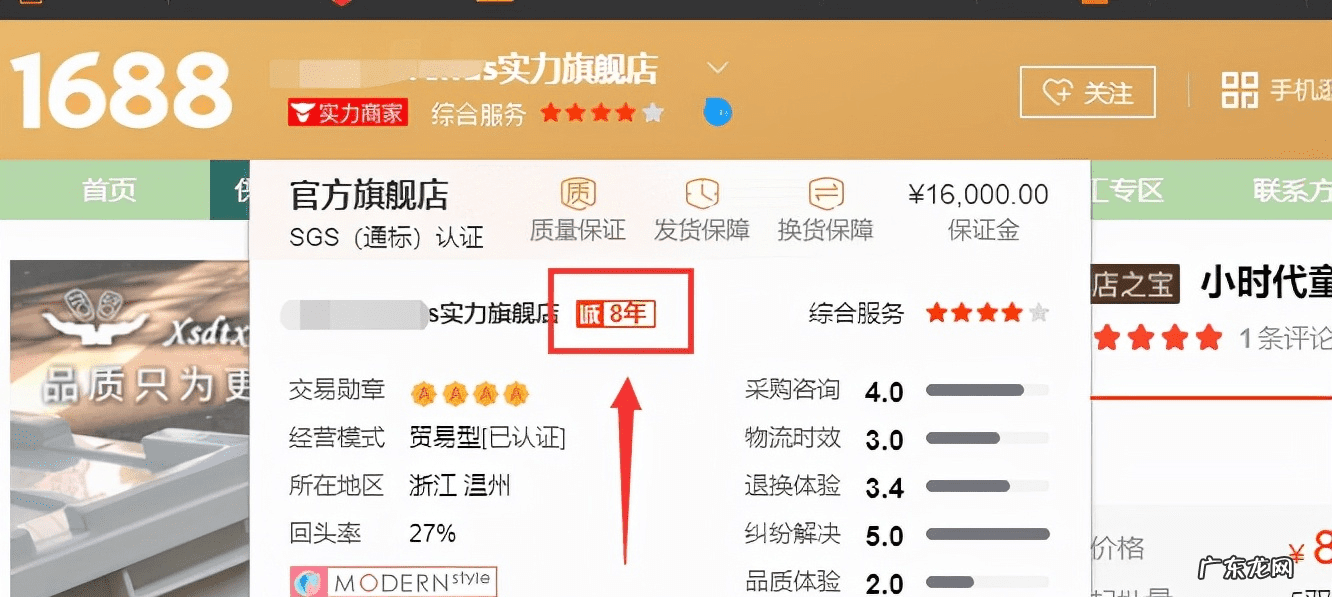
Task: Click the blue verified badge beside store rating
Action: pyautogui.click(x=716, y=113)
